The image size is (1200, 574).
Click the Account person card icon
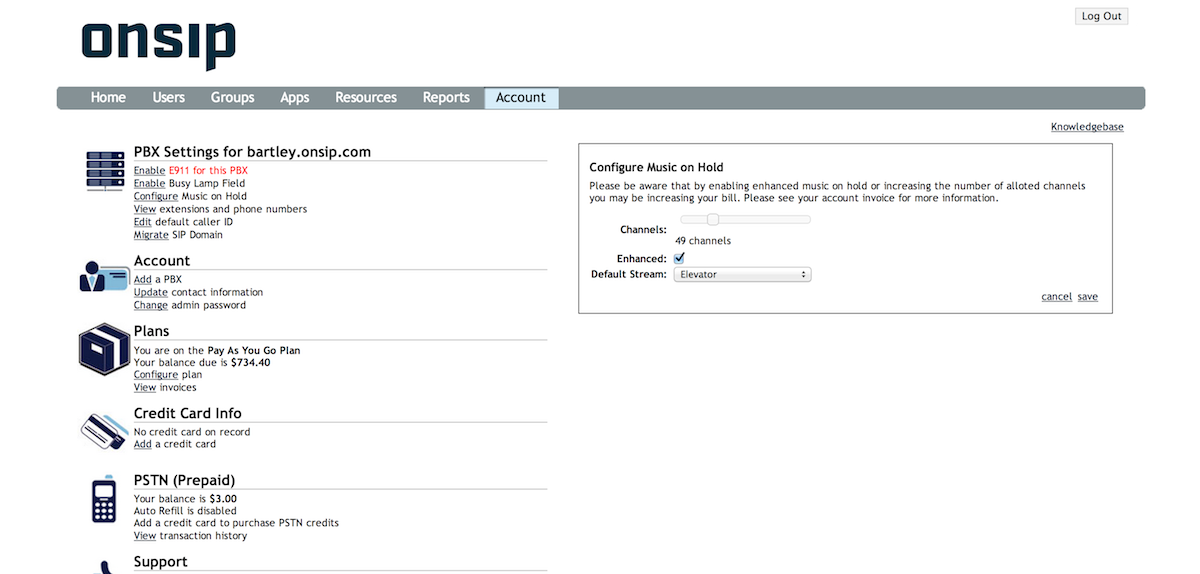105,275
